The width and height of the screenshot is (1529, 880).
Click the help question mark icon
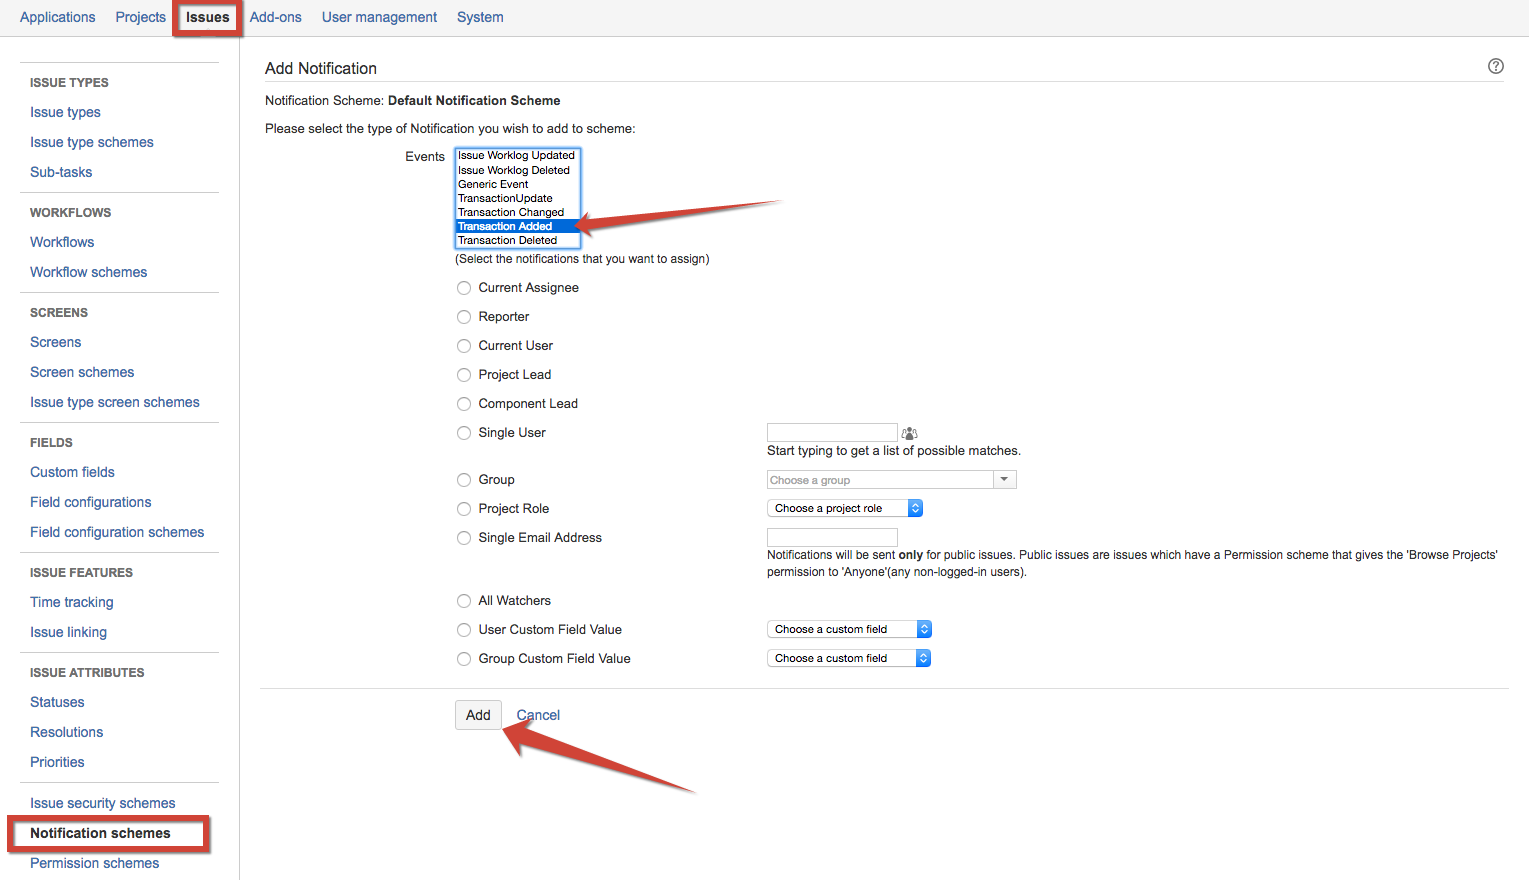point(1495,66)
